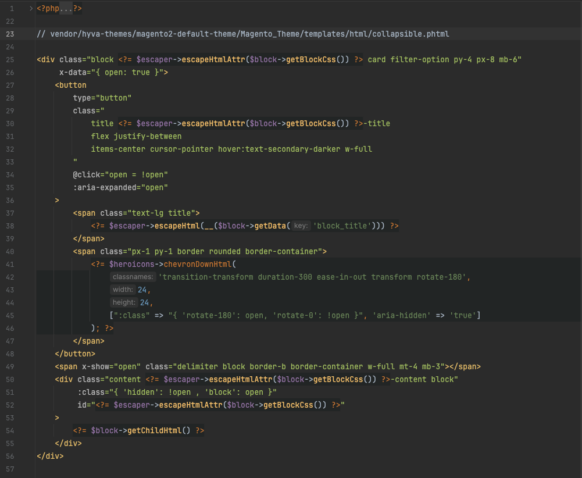Click the 'rotate-180': open expression

(224, 315)
